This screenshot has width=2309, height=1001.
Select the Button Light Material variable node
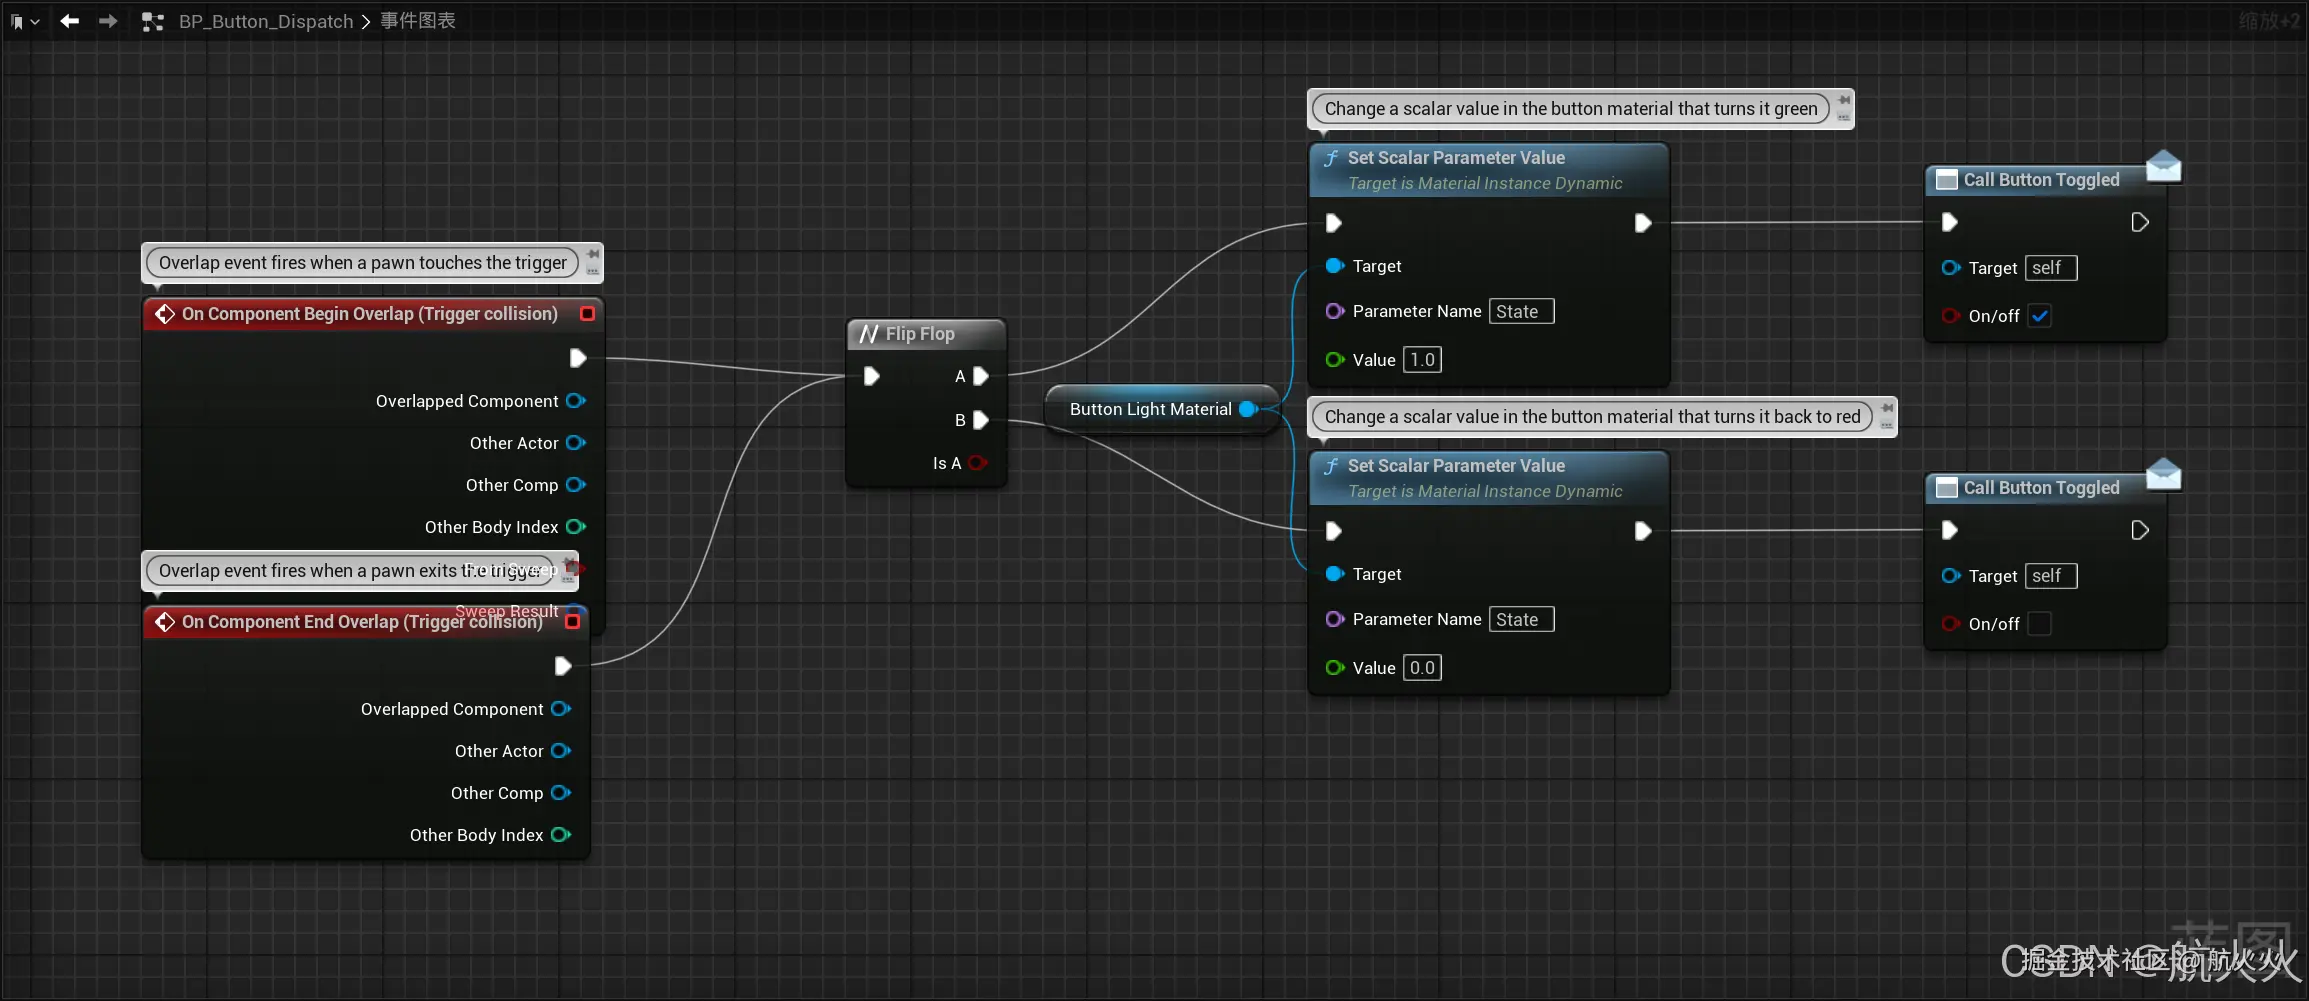pos(1162,409)
